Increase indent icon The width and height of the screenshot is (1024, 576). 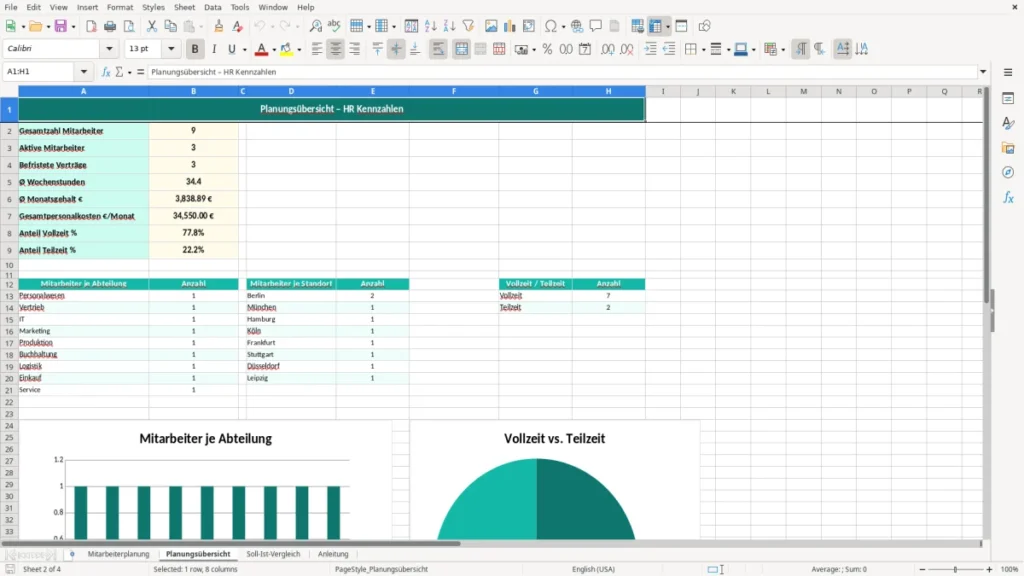click(650, 49)
